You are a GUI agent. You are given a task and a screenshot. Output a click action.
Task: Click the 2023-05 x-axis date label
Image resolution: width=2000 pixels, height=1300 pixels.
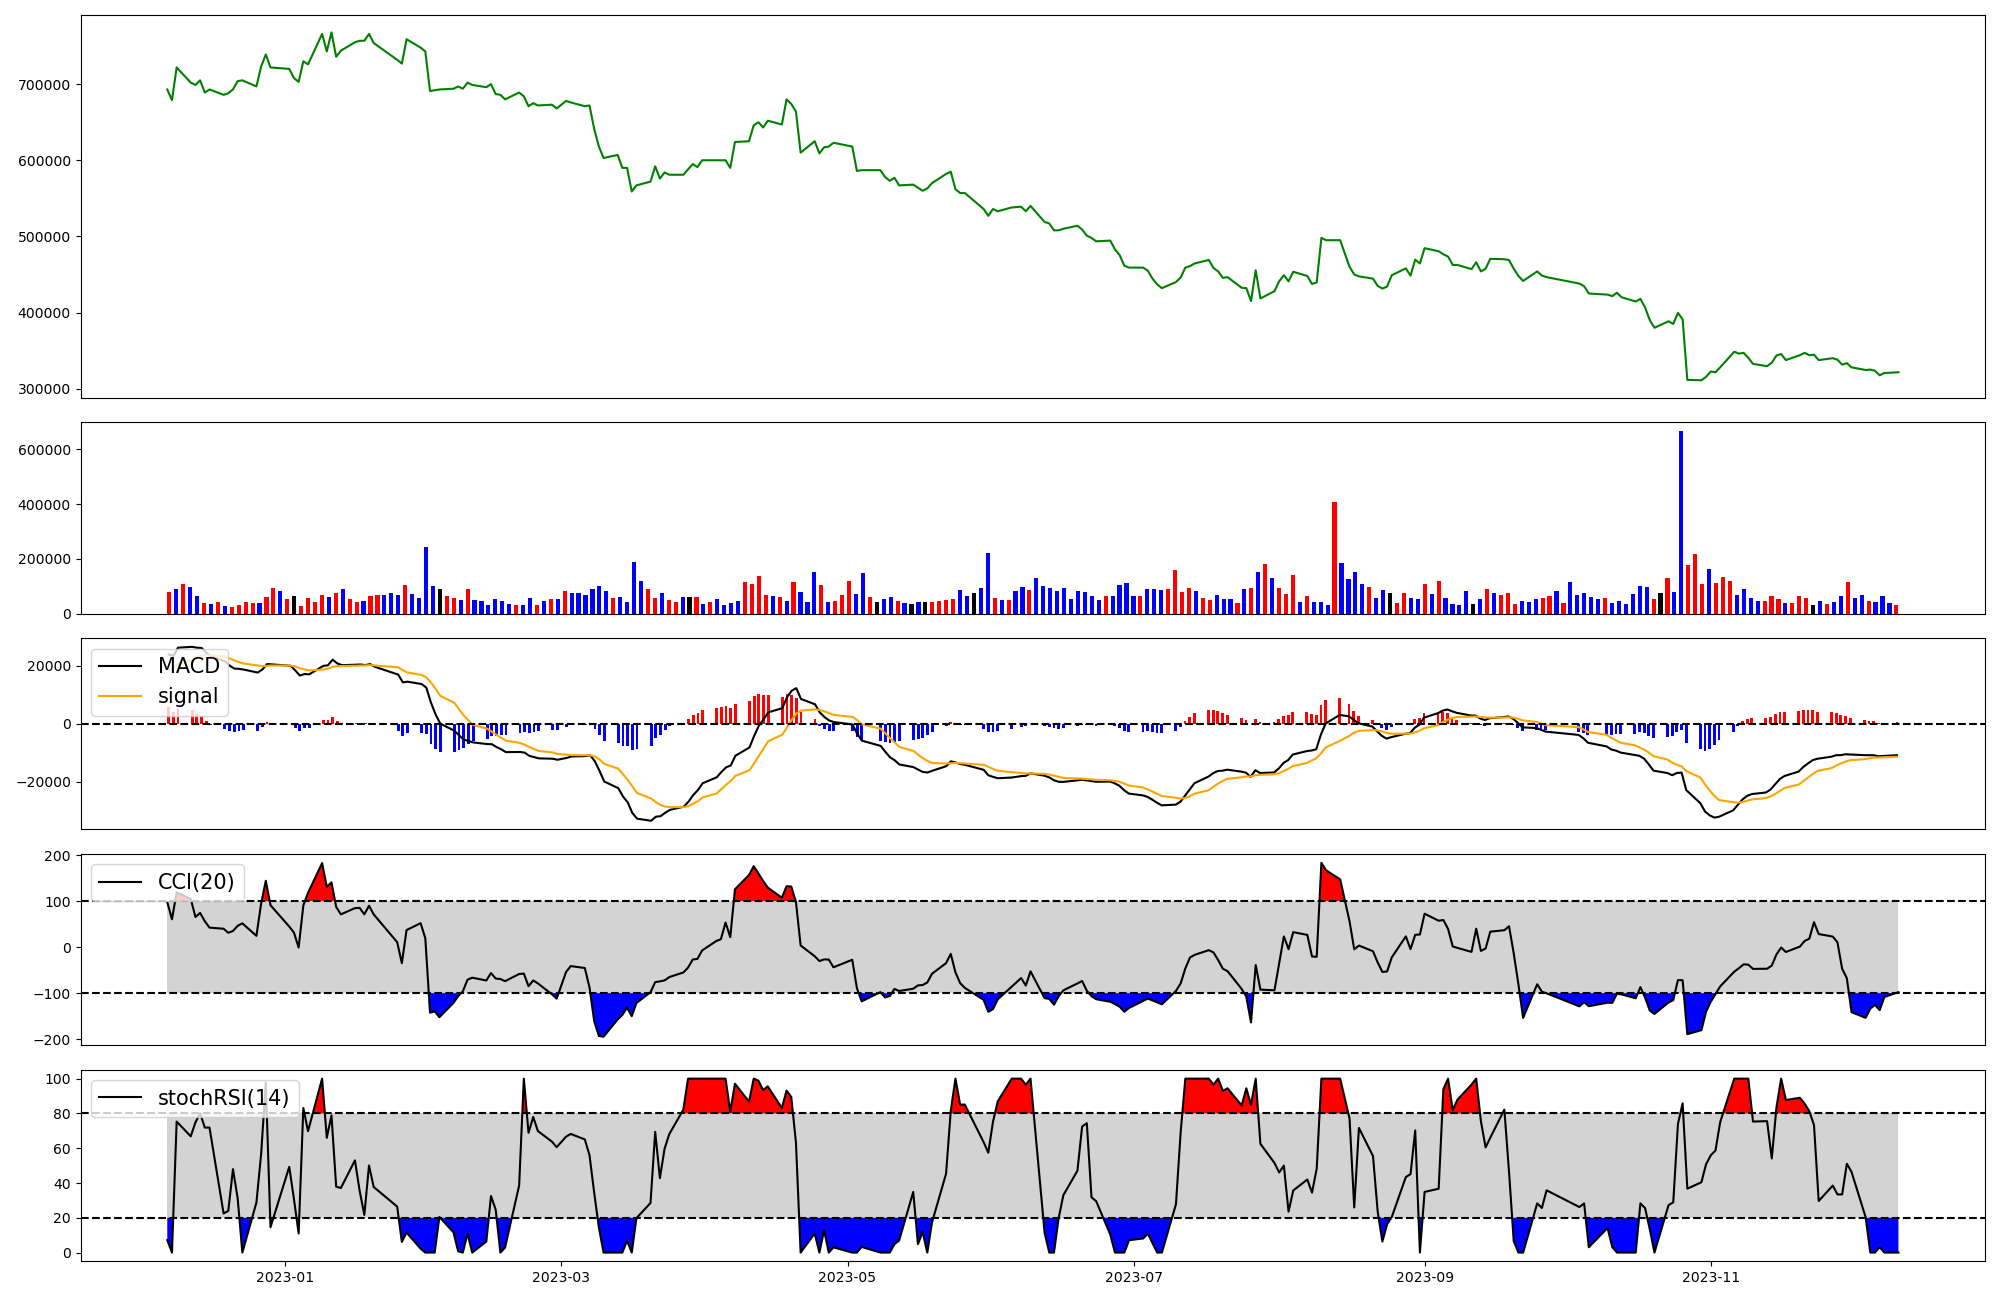[x=848, y=1277]
